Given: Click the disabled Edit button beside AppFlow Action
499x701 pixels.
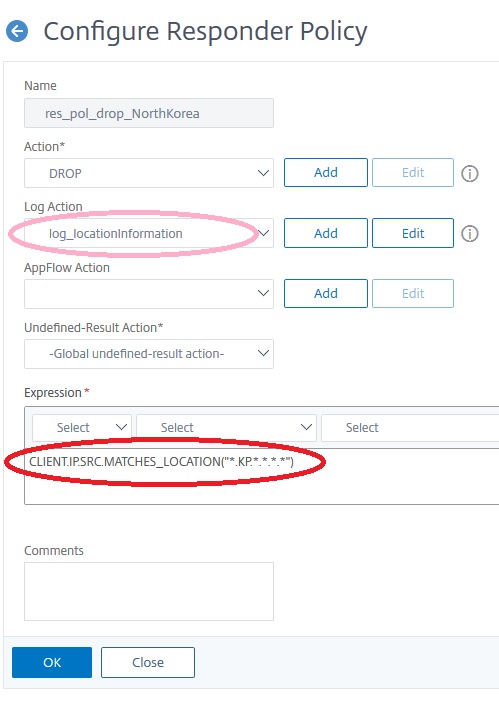Looking at the screenshot, I should coord(413,293).
